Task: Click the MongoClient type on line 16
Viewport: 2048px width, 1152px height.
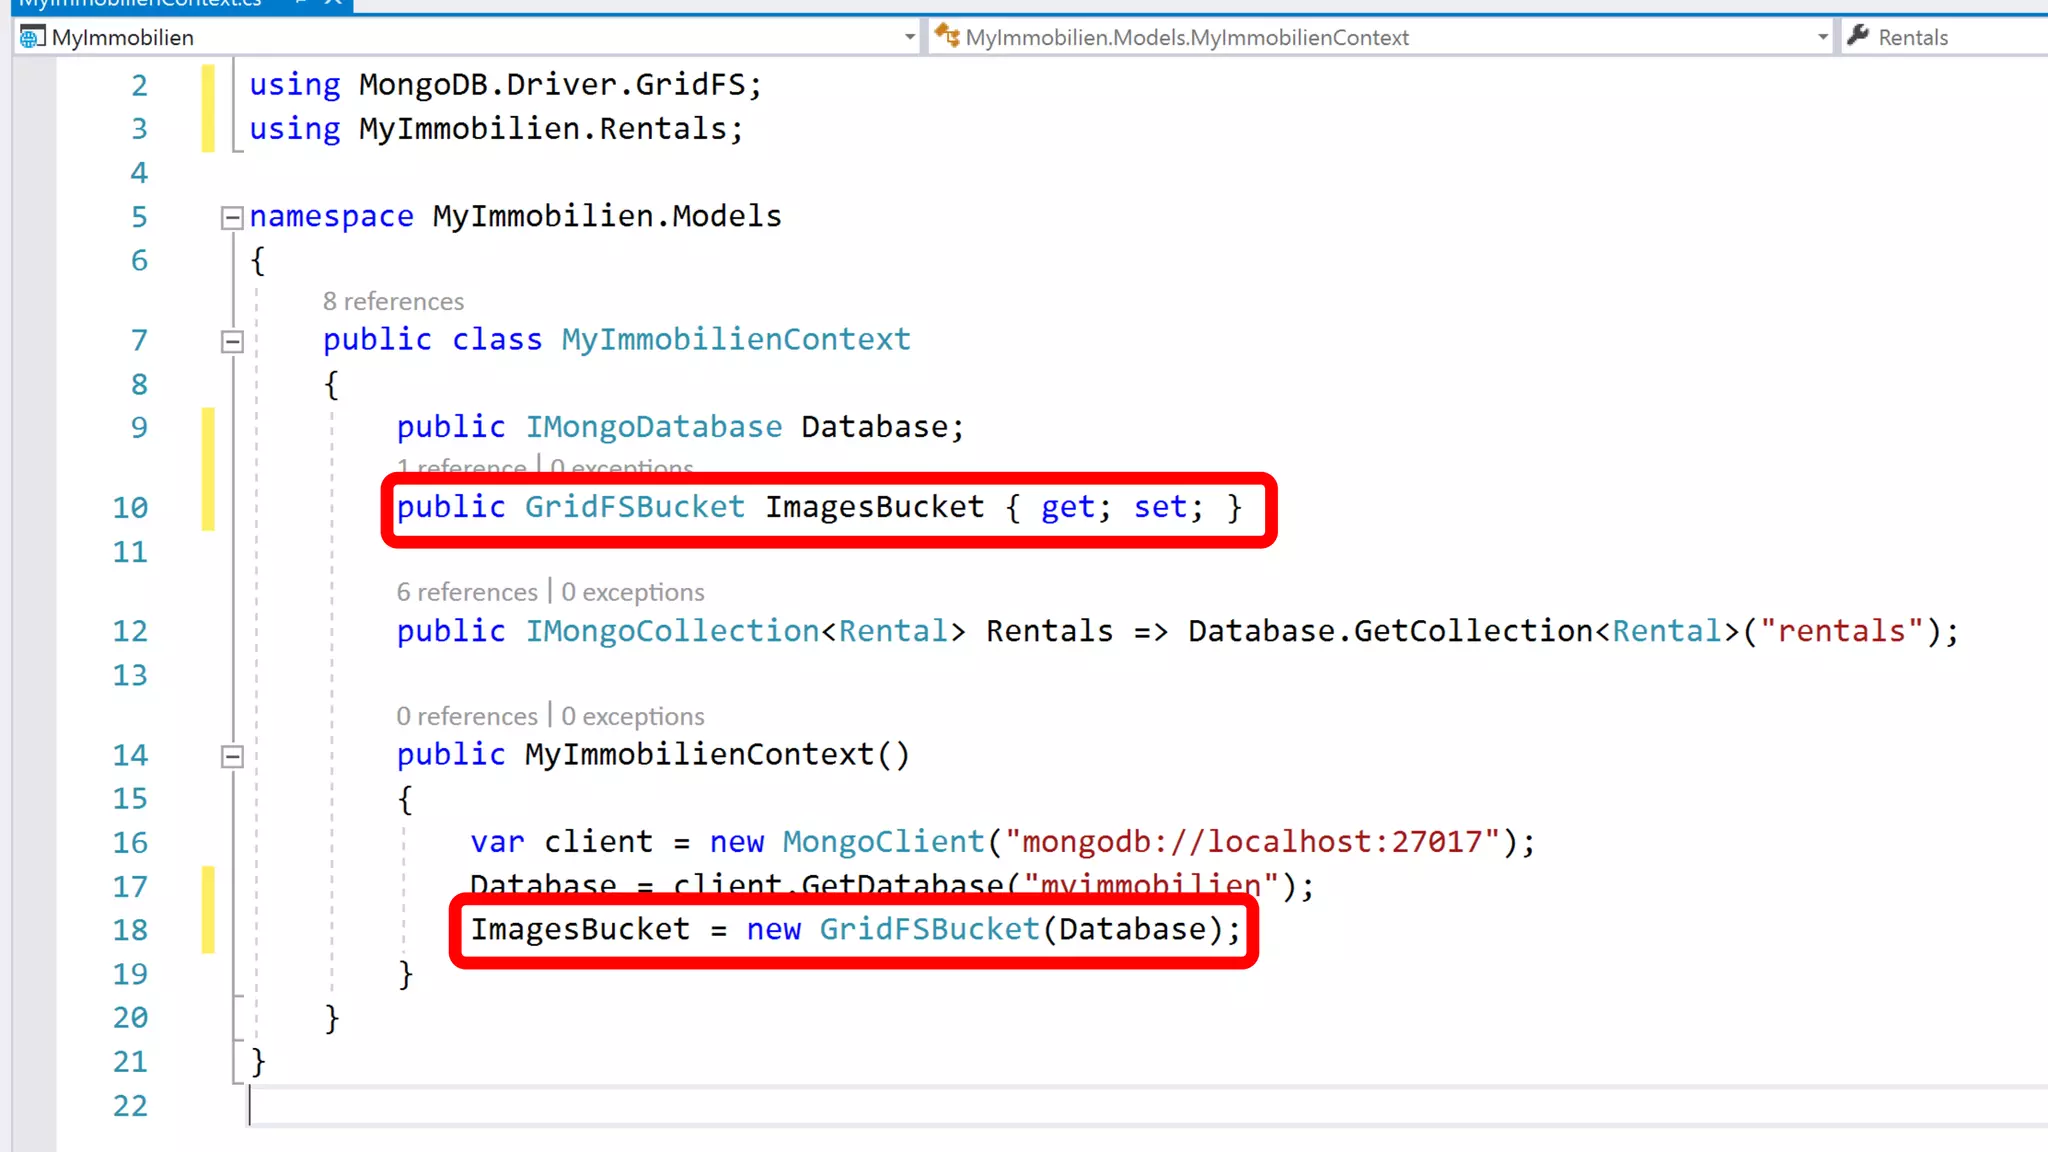Action: click(883, 842)
